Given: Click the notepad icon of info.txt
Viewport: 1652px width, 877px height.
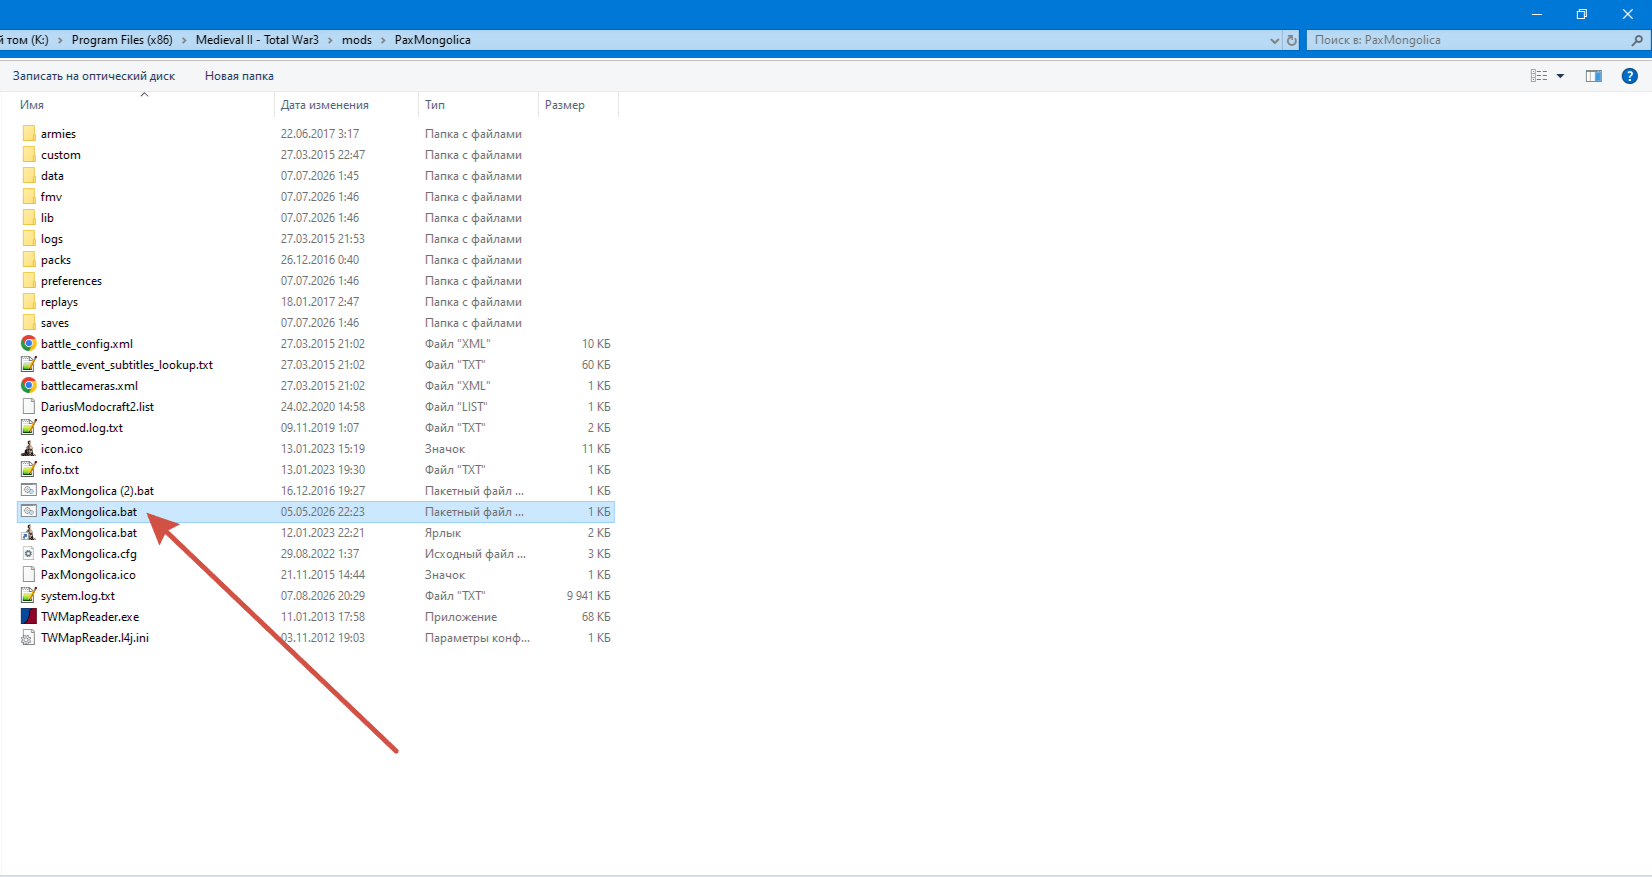Looking at the screenshot, I should point(28,470).
